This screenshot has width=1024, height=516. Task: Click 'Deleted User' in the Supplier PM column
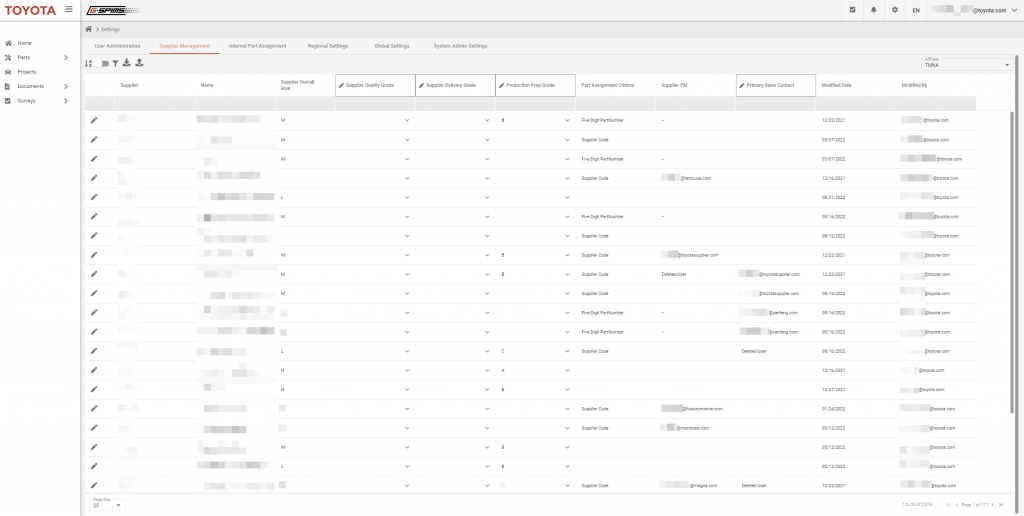pyautogui.click(x=674, y=274)
